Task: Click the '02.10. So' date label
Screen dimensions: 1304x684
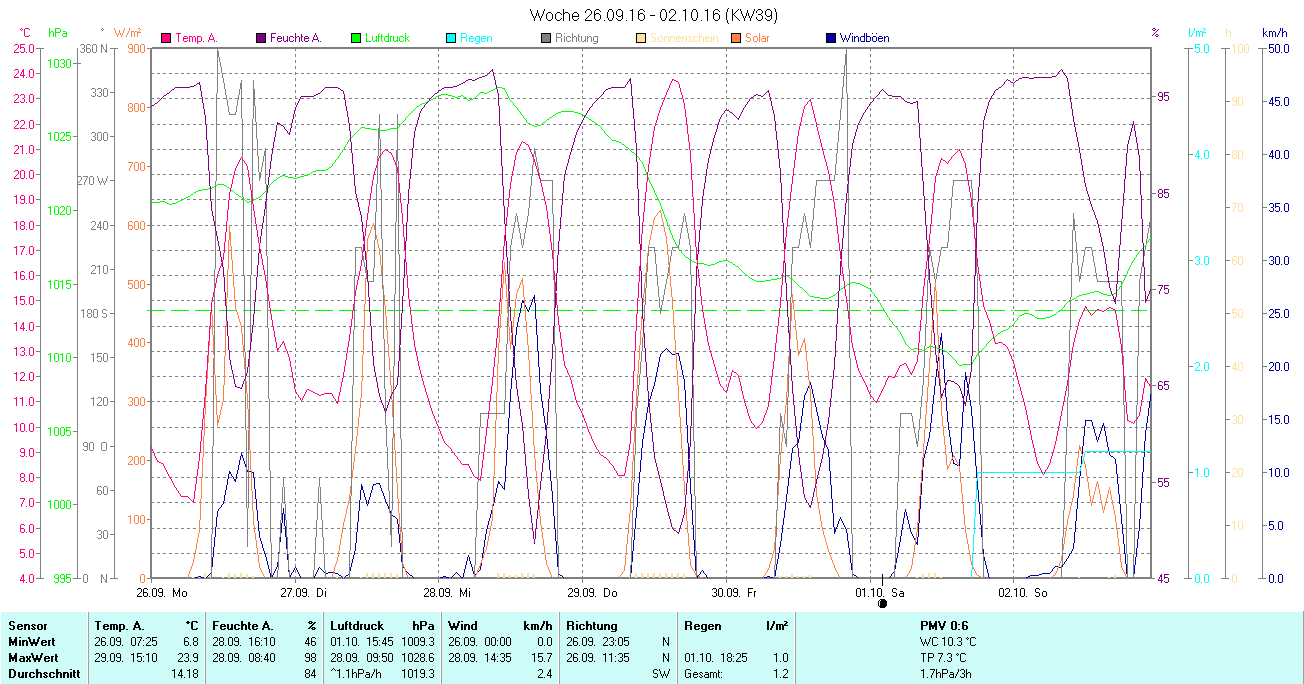Action: pos(1023,592)
